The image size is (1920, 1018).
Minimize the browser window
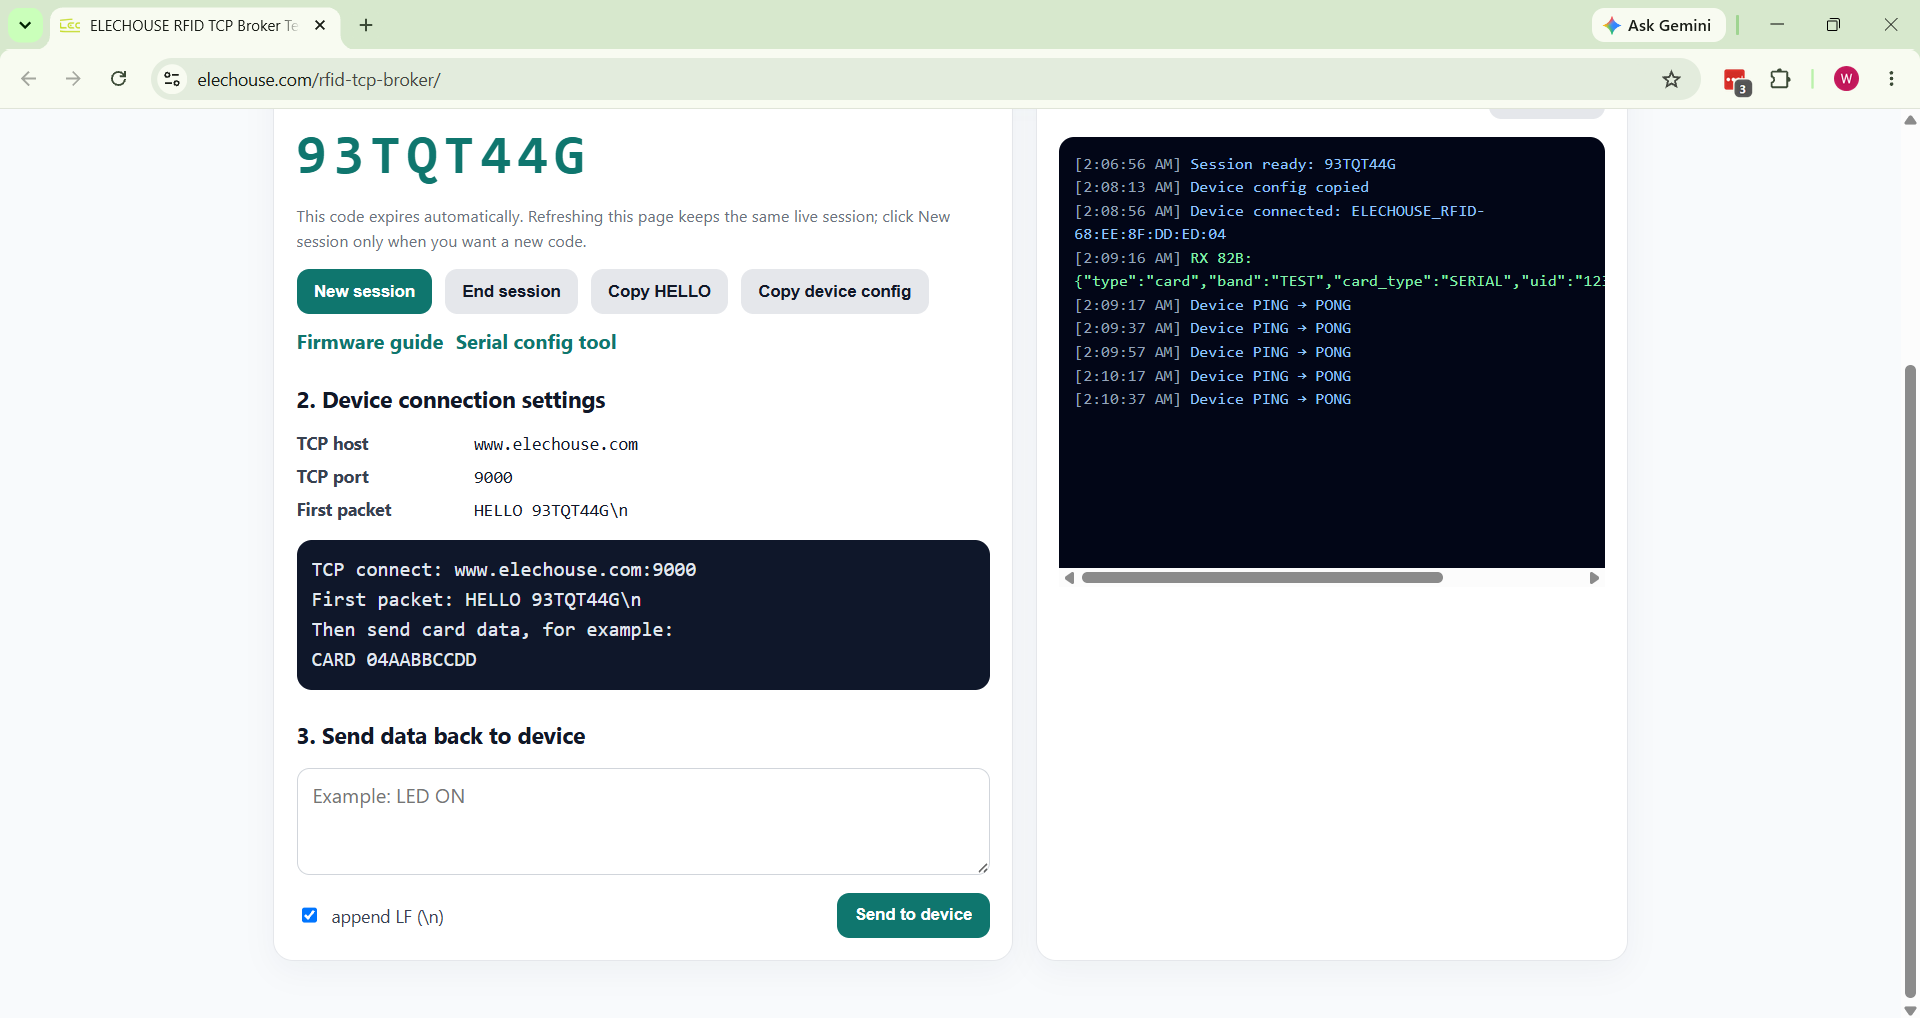click(x=1777, y=25)
